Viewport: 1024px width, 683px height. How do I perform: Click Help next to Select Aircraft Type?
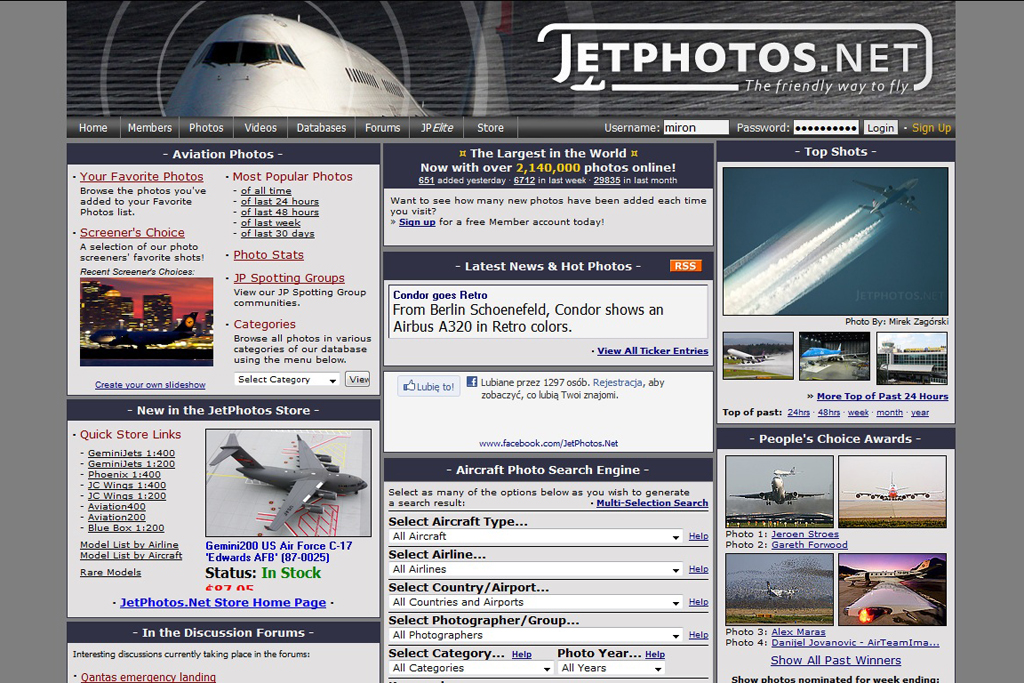pos(698,536)
